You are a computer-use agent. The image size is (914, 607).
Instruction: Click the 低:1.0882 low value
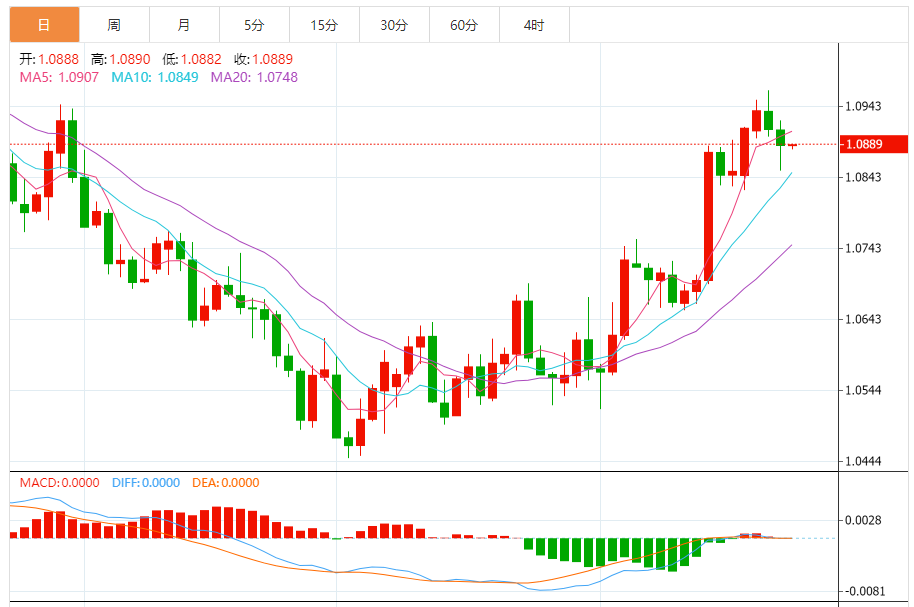[192, 59]
